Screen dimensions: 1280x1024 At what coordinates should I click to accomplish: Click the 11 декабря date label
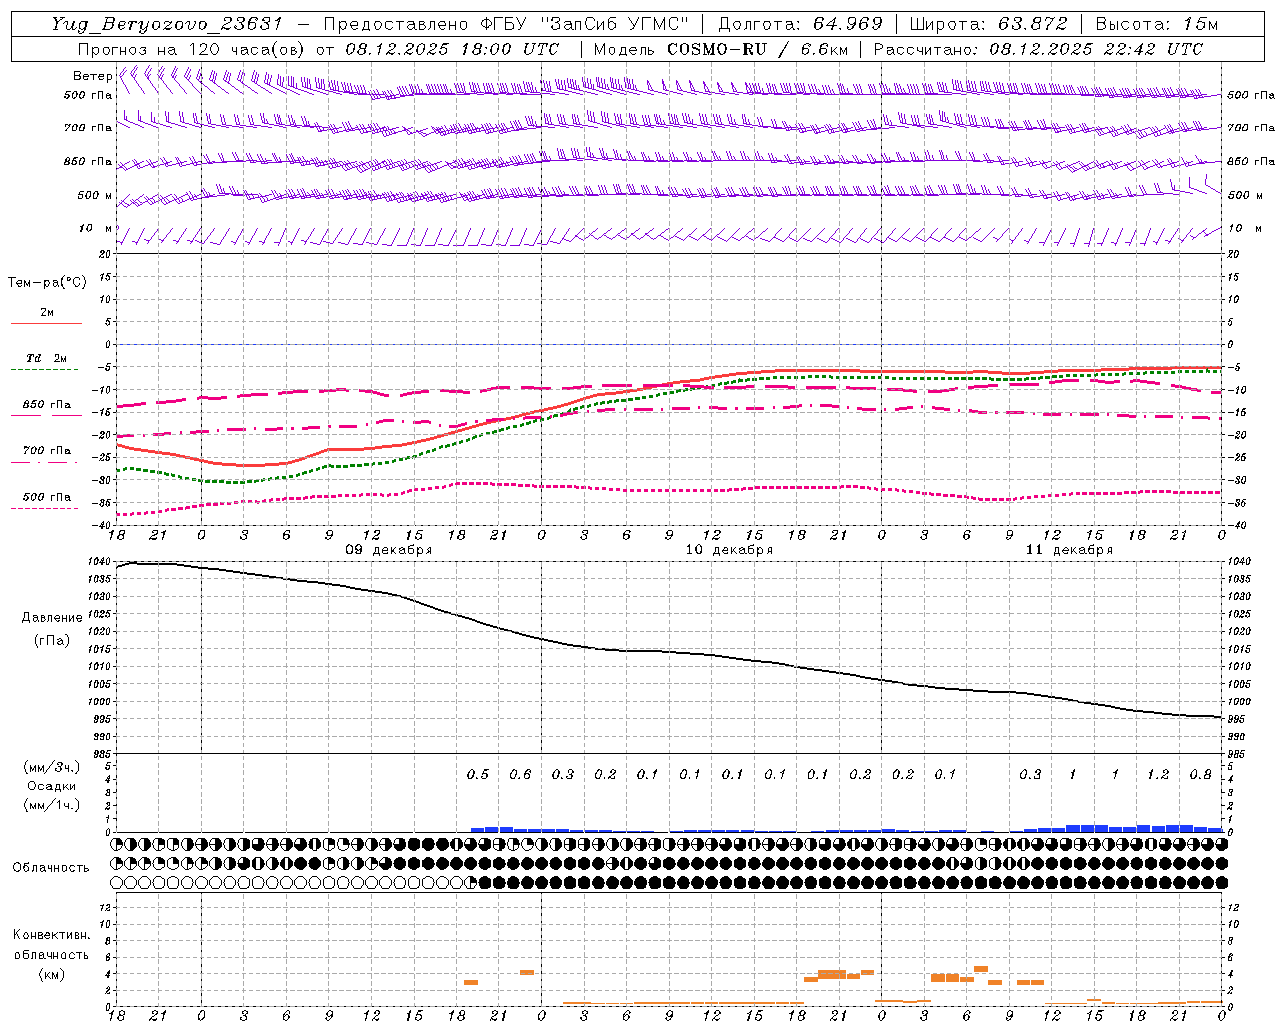[x=1069, y=550]
